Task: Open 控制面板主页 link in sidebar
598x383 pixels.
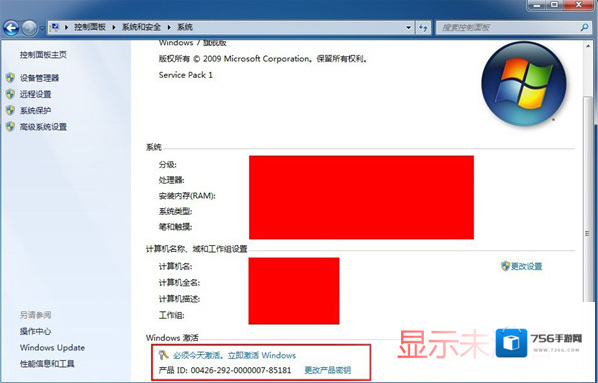Action: point(43,55)
